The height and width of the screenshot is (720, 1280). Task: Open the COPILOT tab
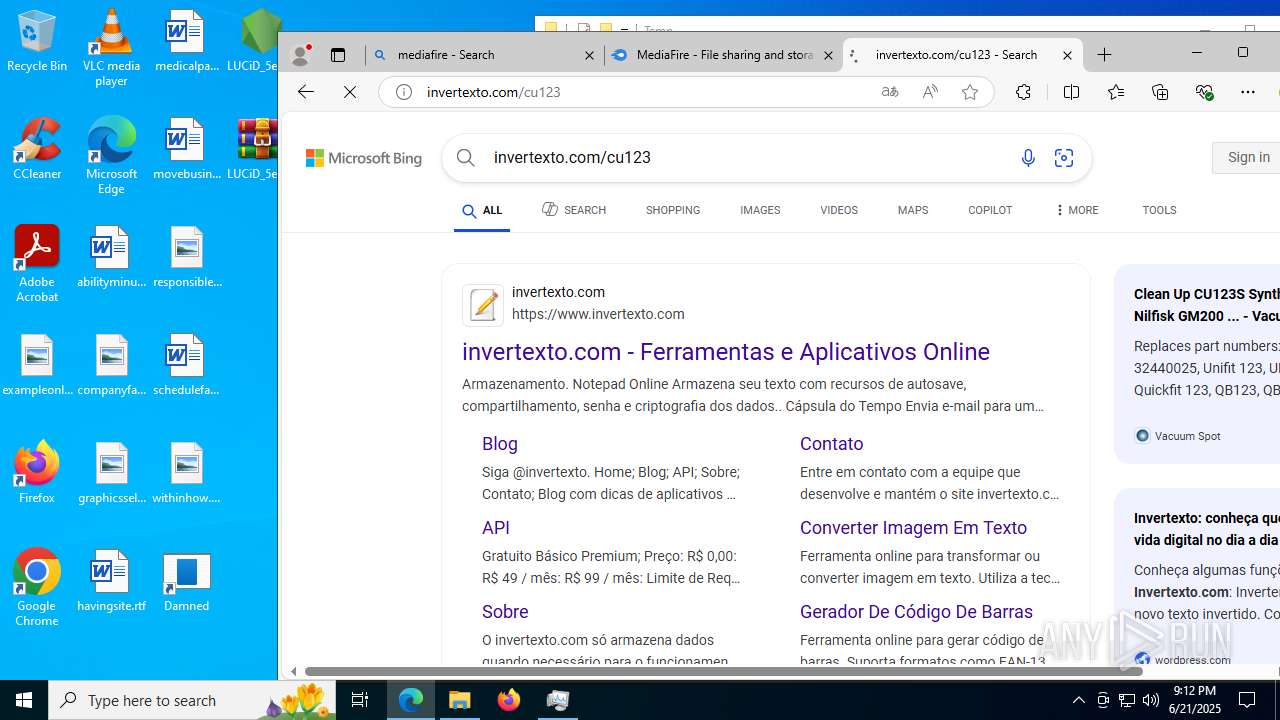(990, 210)
